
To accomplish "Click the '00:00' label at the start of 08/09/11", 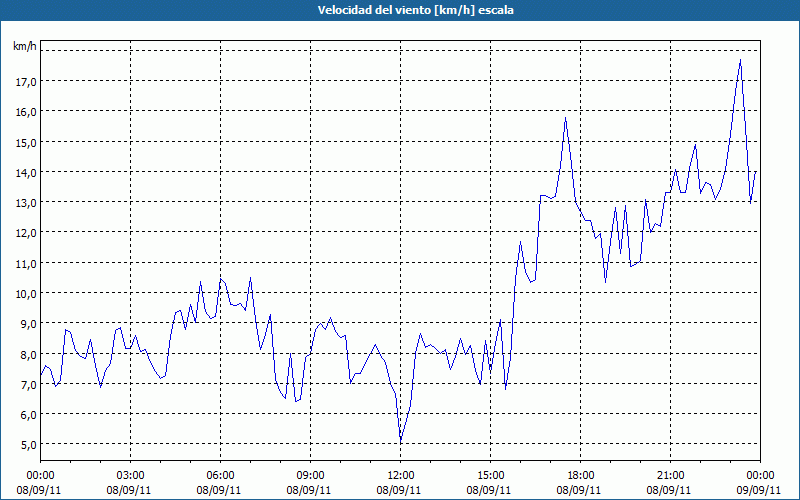I will (x=40, y=476).
